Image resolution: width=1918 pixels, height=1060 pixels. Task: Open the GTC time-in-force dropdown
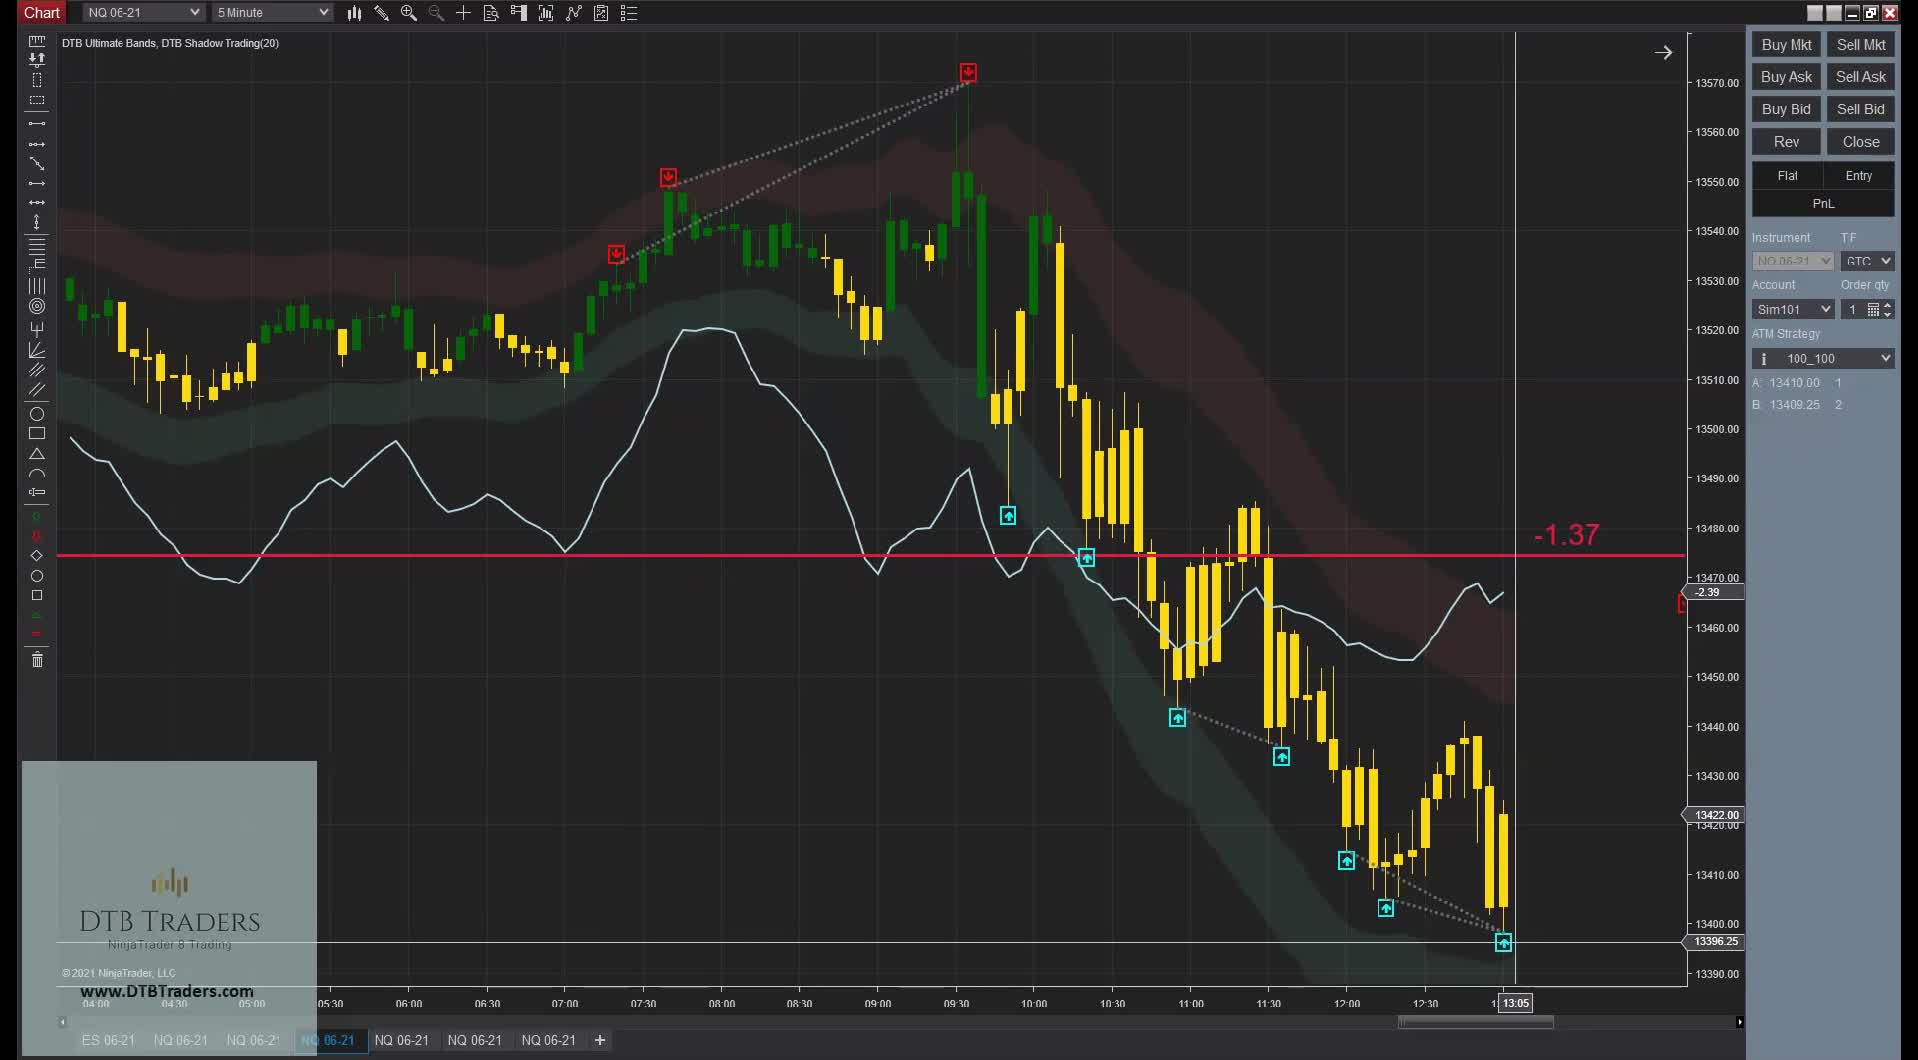(1866, 260)
